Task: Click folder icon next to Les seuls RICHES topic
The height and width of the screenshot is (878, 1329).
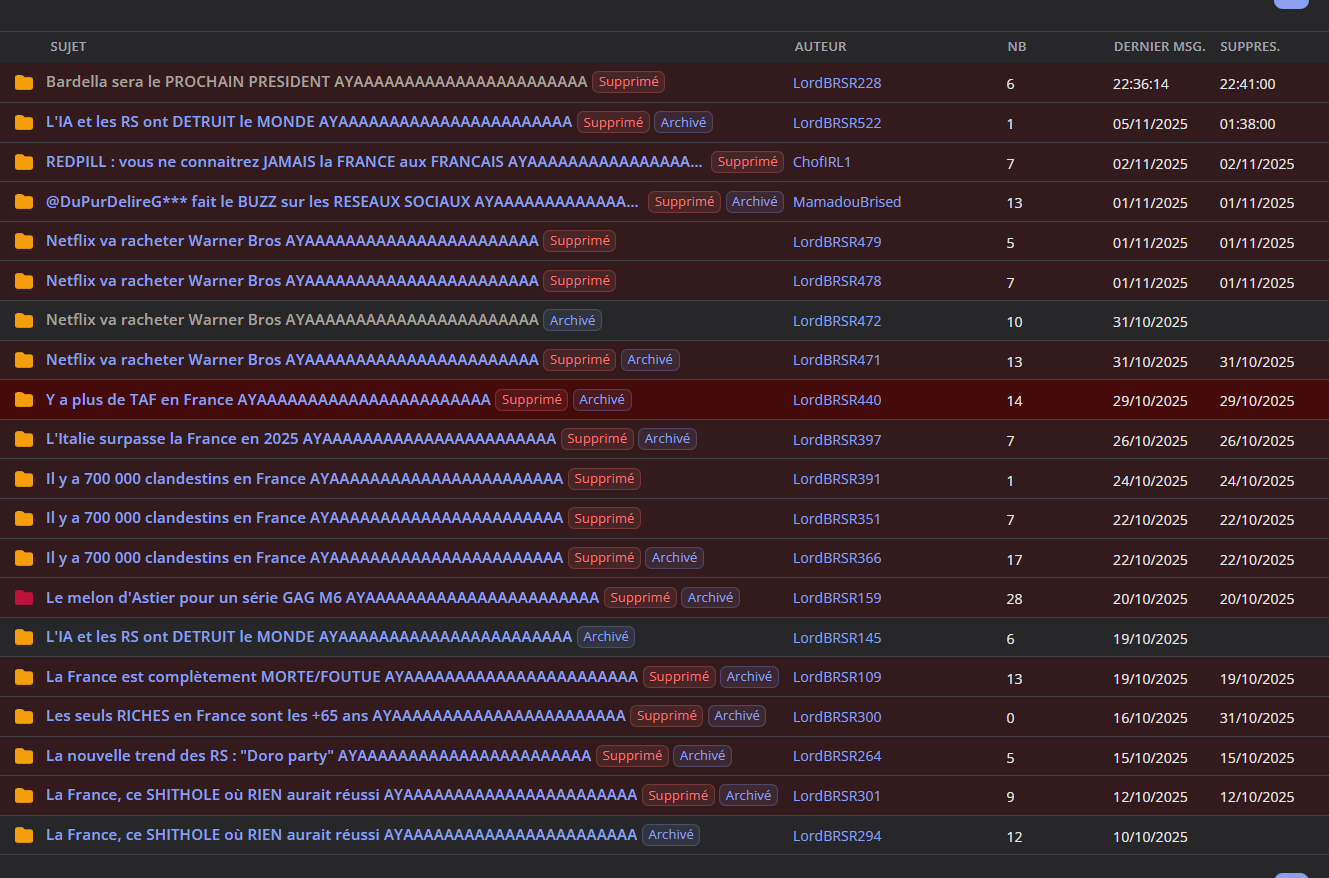Action: (24, 717)
